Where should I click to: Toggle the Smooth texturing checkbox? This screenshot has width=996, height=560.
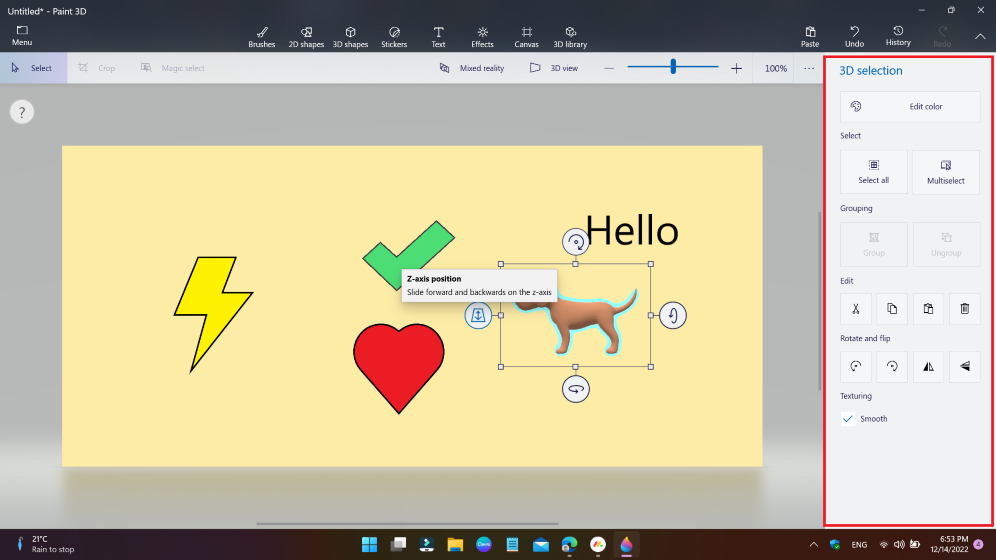tap(847, 418)
